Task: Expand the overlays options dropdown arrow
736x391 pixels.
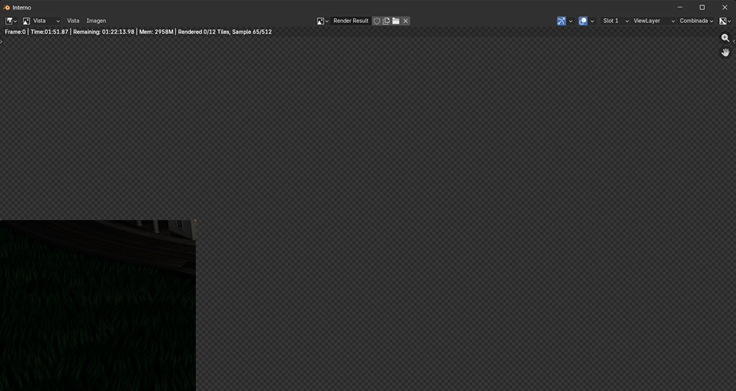Action: 592,21
